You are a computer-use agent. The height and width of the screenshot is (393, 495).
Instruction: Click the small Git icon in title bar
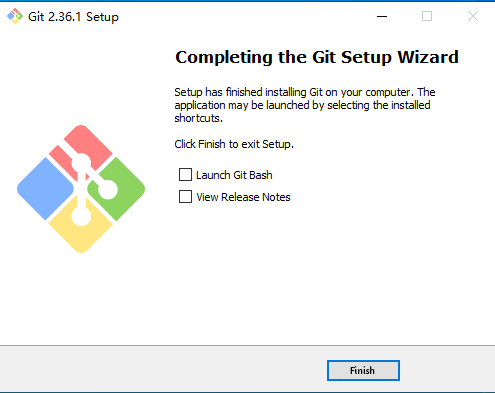[x=15, y=16]
